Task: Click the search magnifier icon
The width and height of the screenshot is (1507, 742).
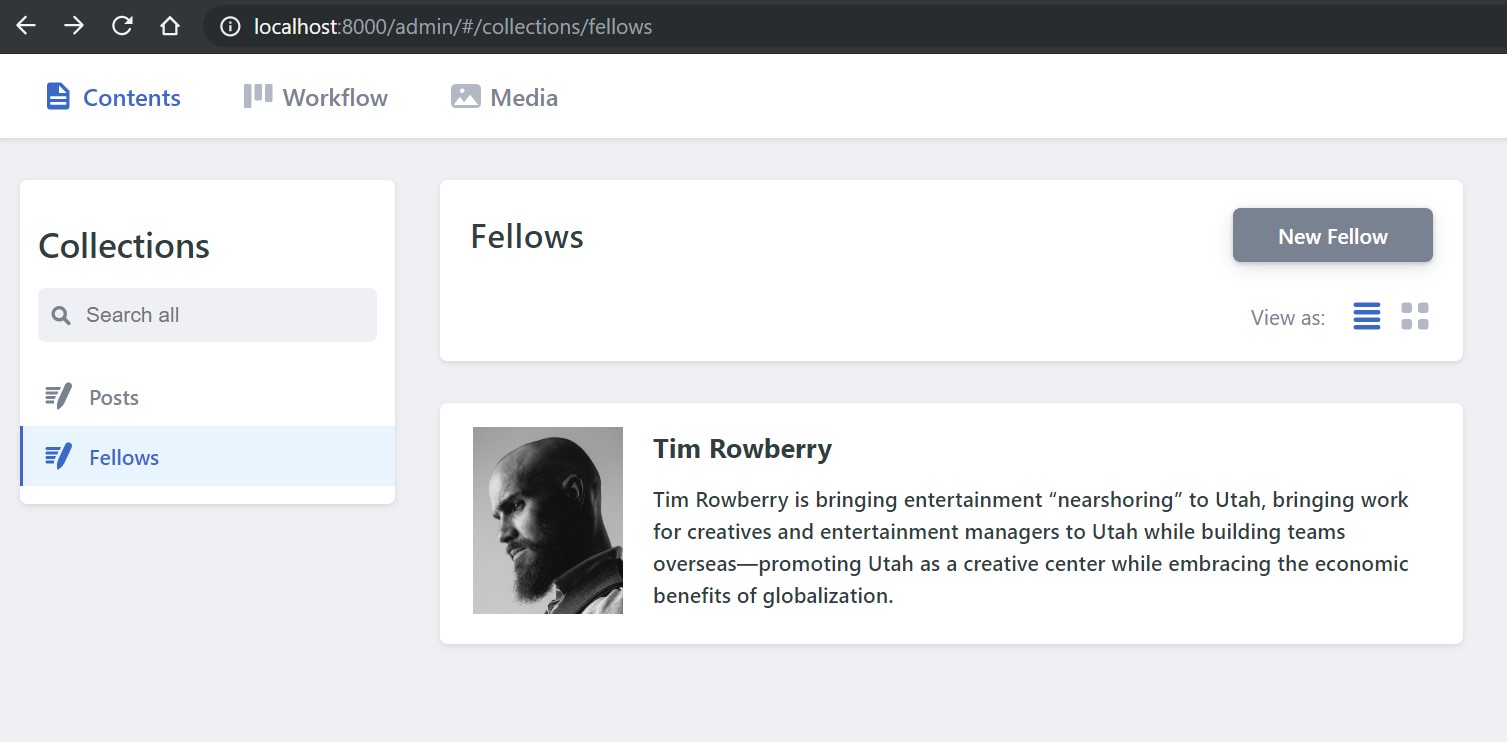Action: (x=61, y=316)
